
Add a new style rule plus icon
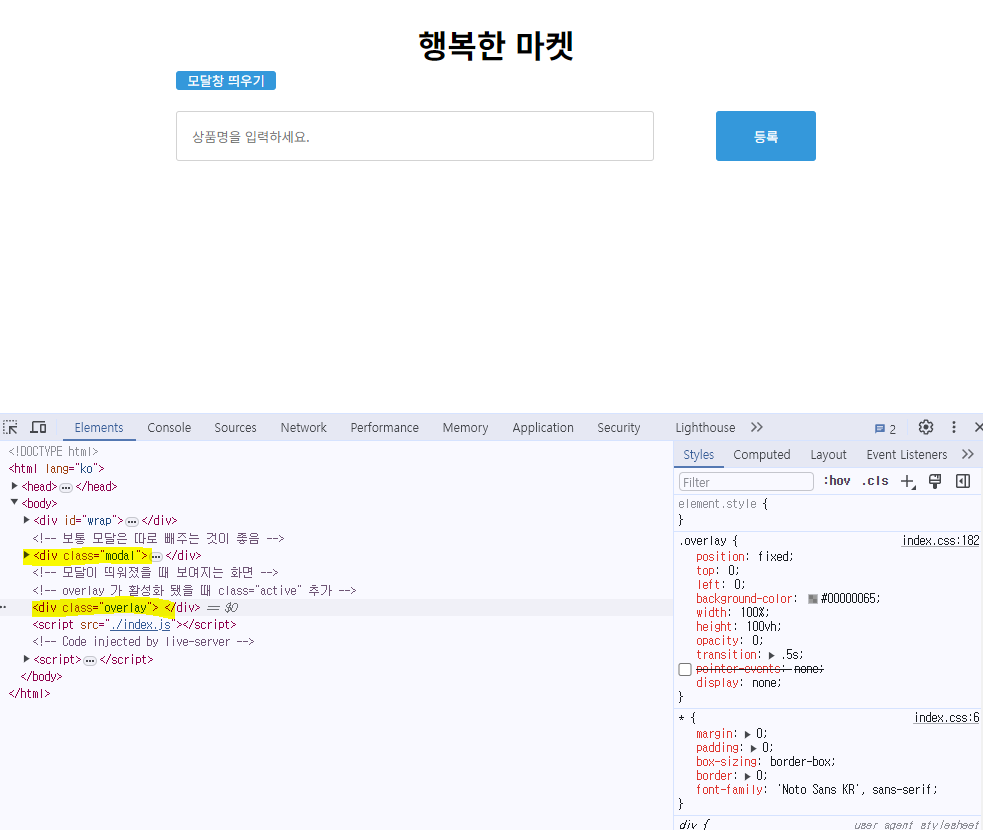pos(908,481)
